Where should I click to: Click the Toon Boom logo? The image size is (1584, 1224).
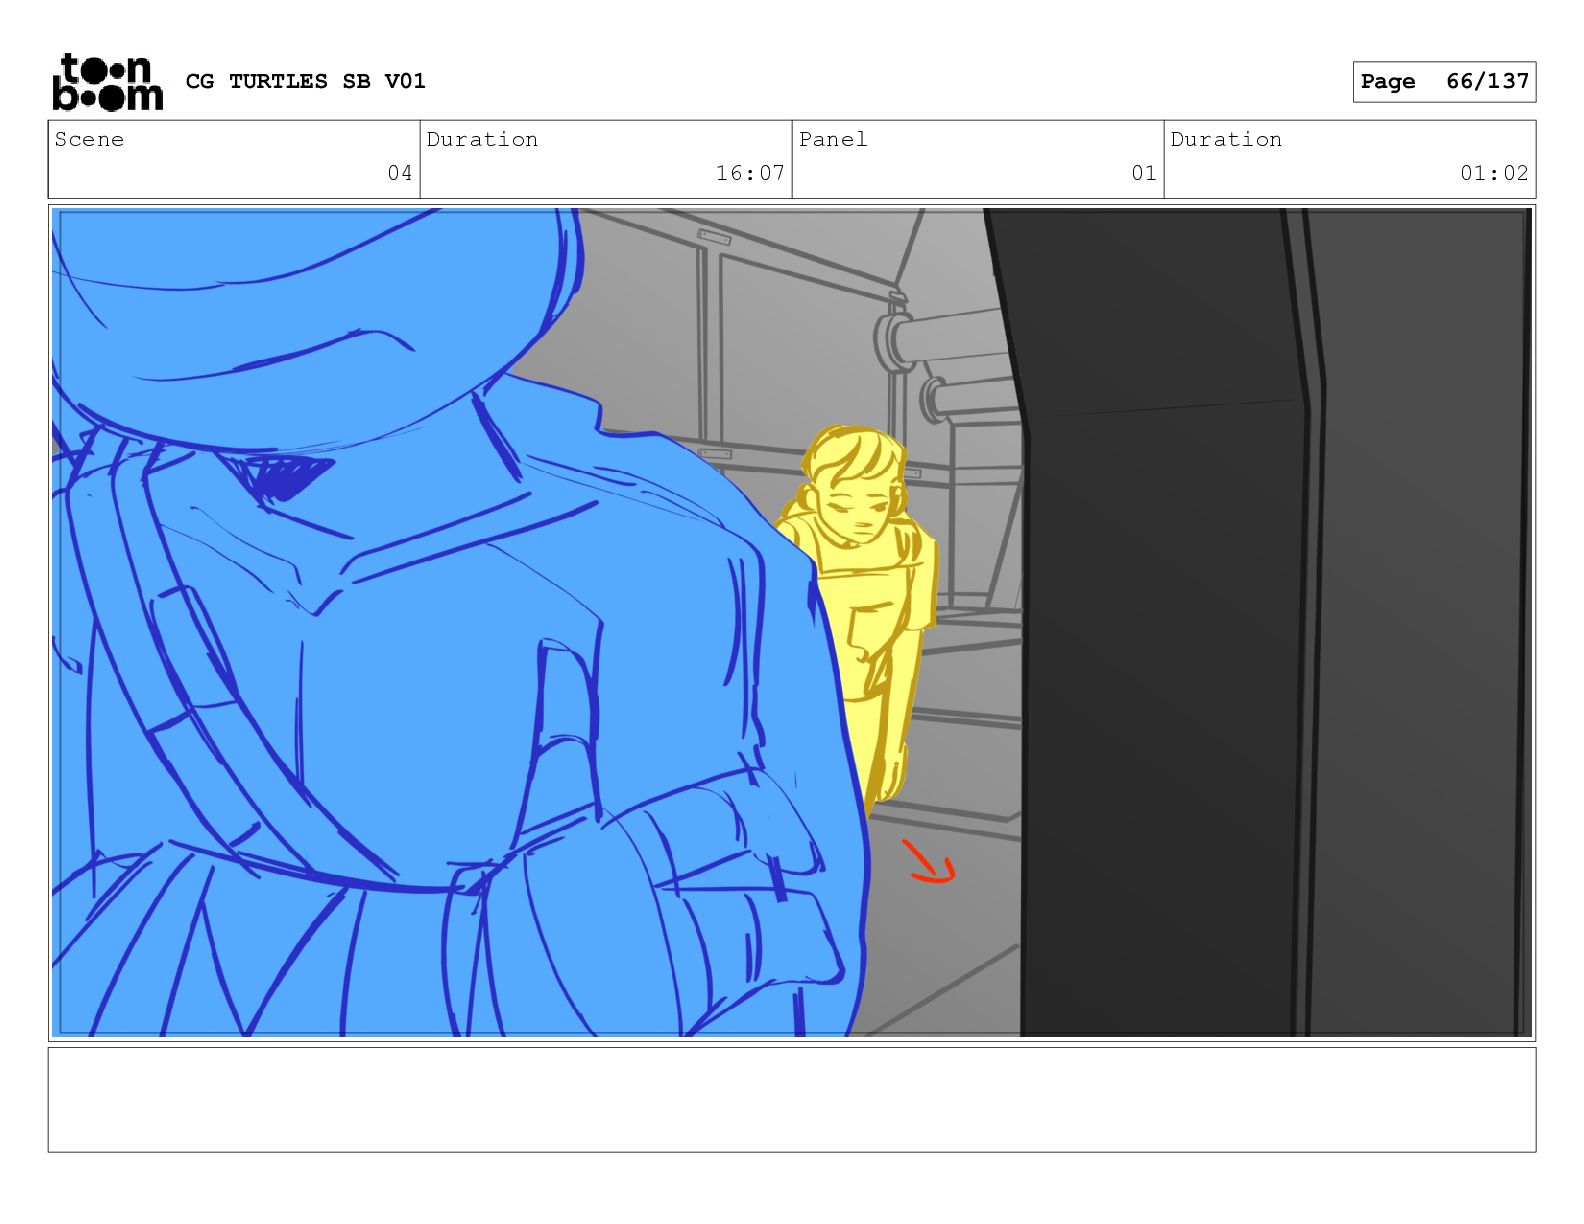107,81
